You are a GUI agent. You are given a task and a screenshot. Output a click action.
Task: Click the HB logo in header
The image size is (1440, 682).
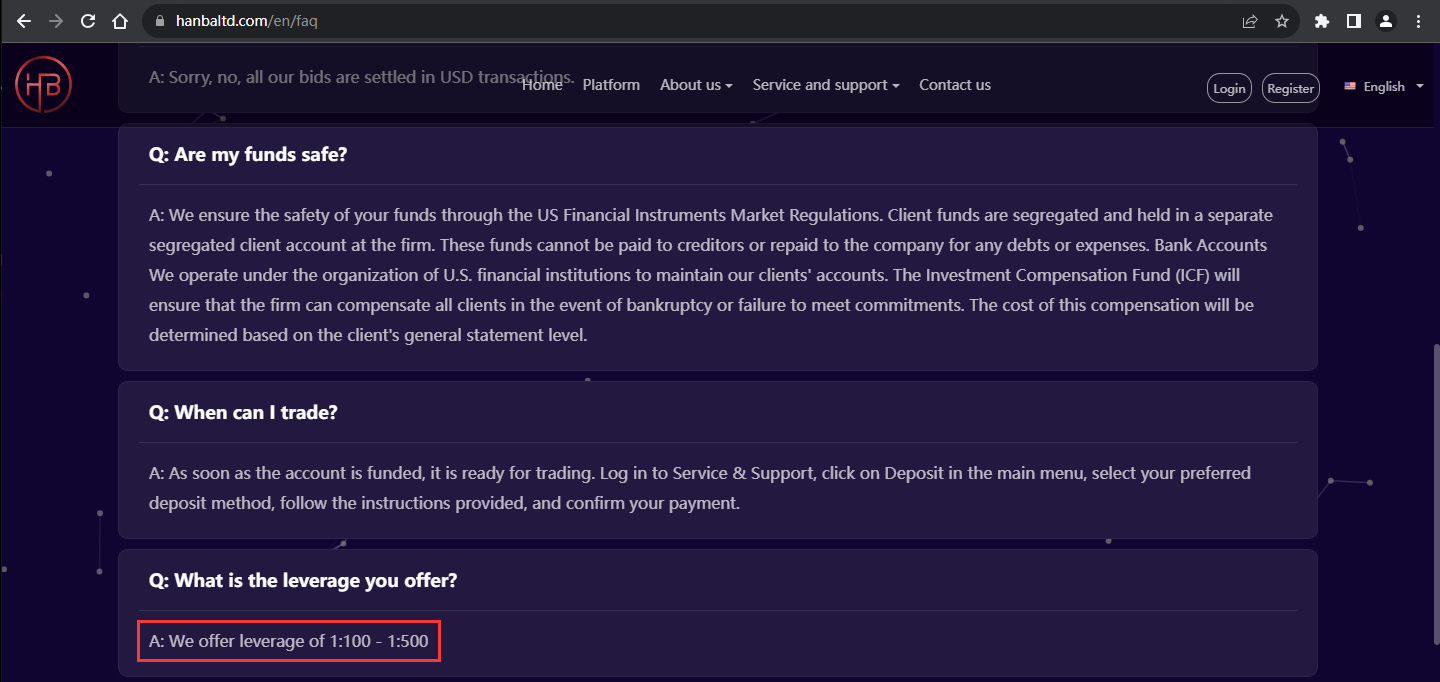click(43, 84)
